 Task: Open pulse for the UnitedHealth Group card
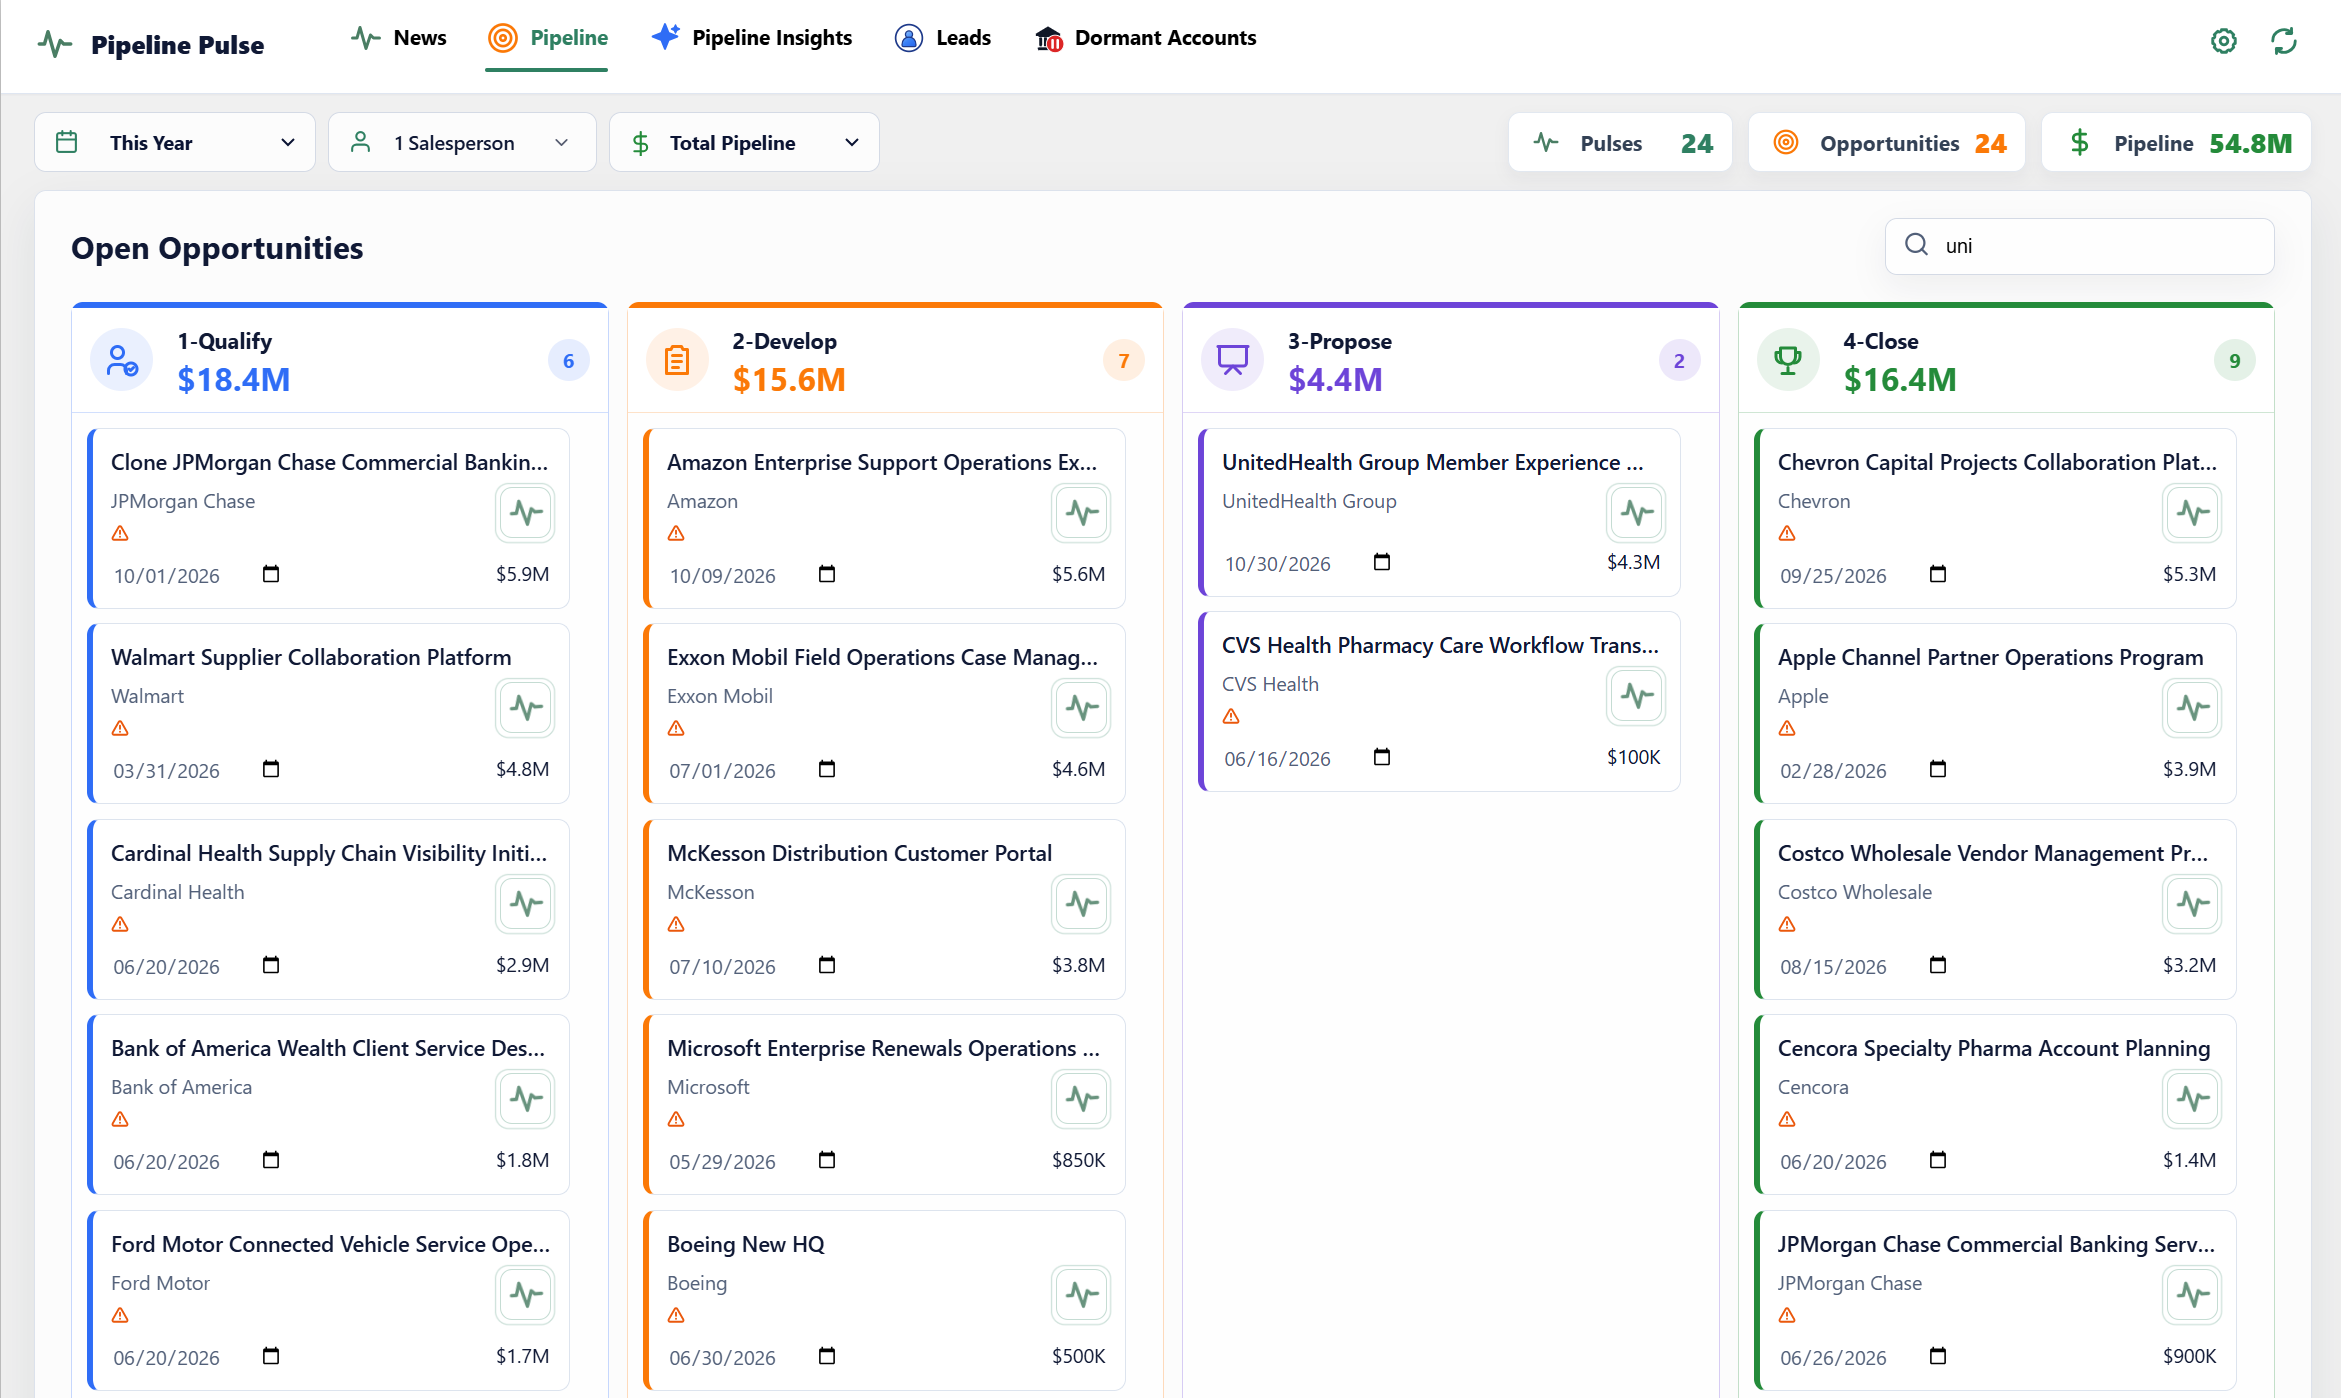1637,513
